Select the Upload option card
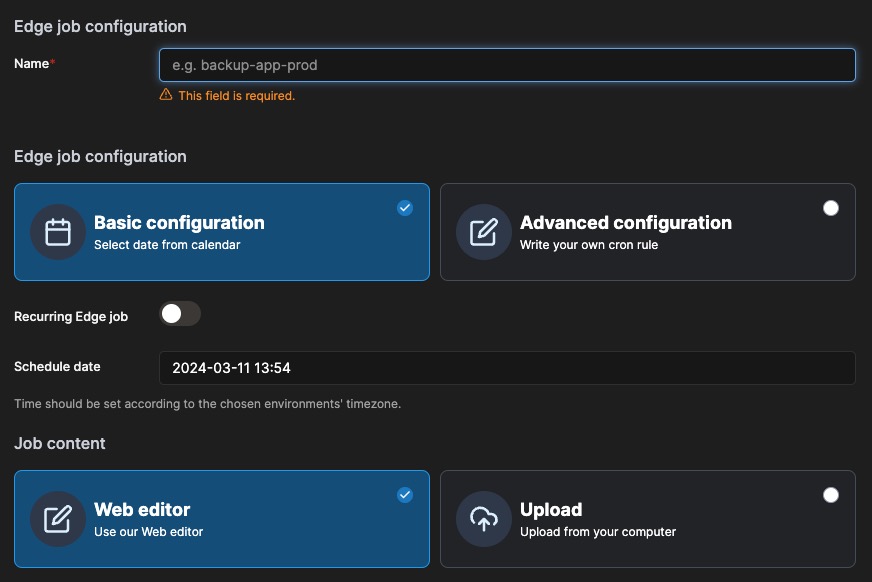This screenshot has width=872, height=582. coord(647,519)
